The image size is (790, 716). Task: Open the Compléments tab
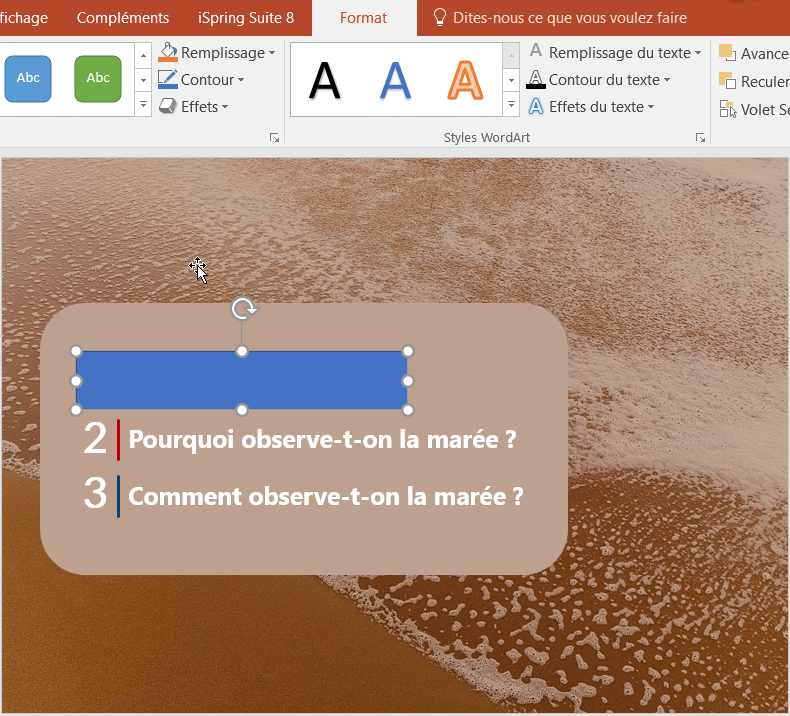[x=123, y=18]
